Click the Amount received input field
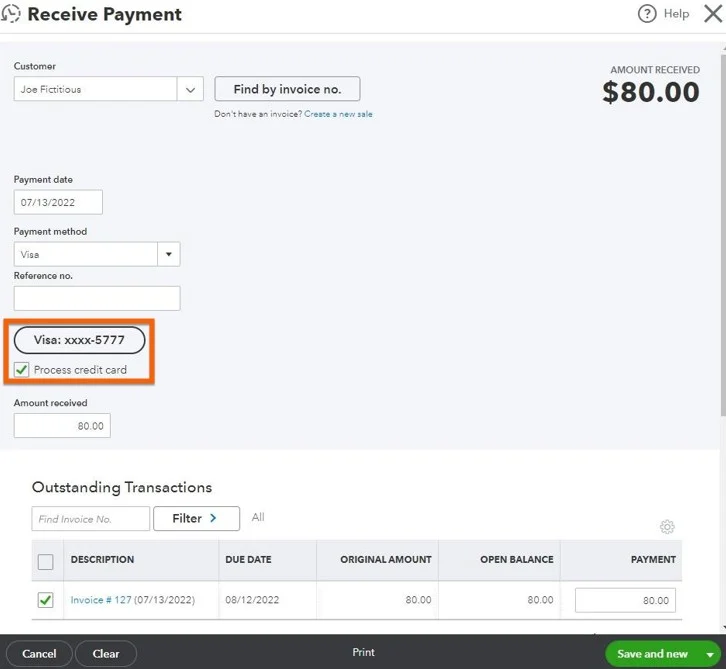The width and height of the screenshot is (726, 669). (x=62, y=425)
